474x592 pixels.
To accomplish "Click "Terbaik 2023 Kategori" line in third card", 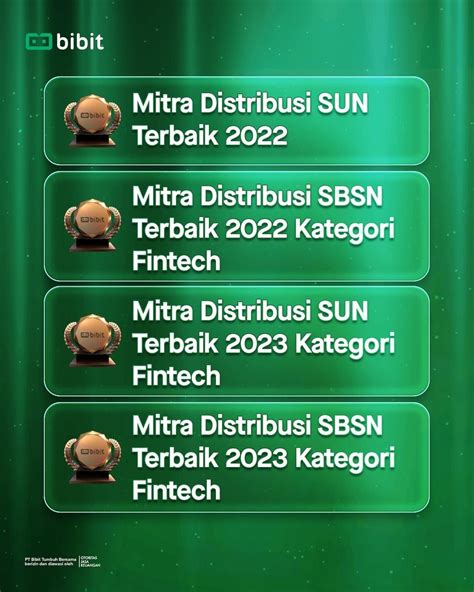I will point(264,344).
